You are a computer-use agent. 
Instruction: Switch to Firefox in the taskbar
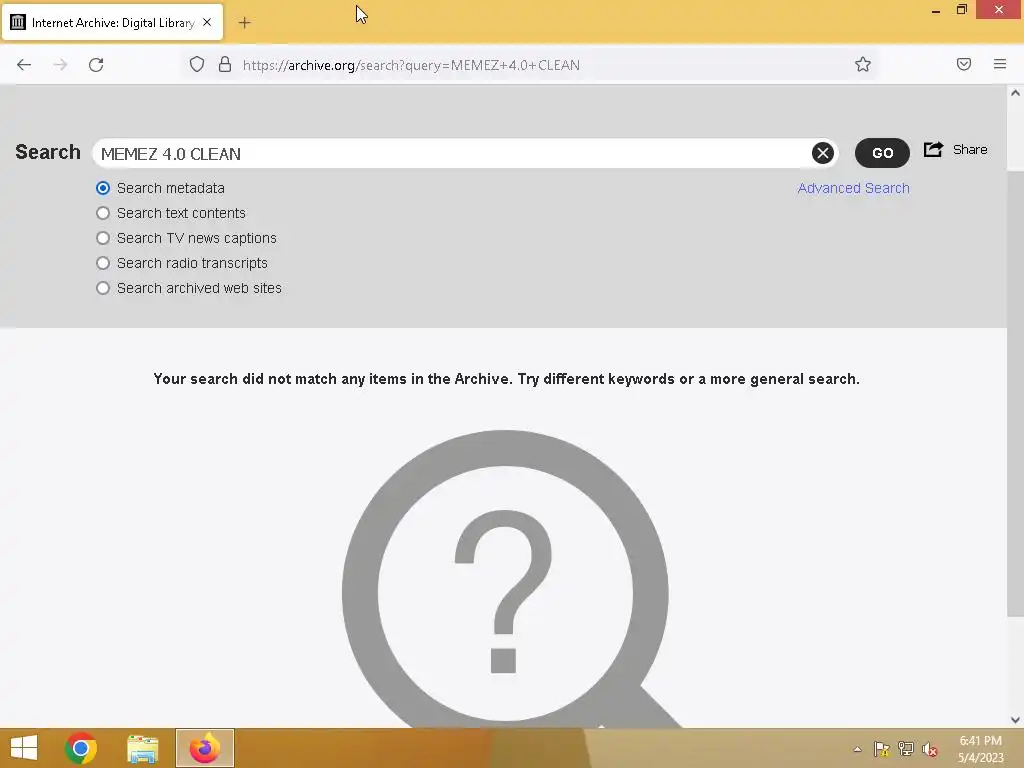[204, 748]
